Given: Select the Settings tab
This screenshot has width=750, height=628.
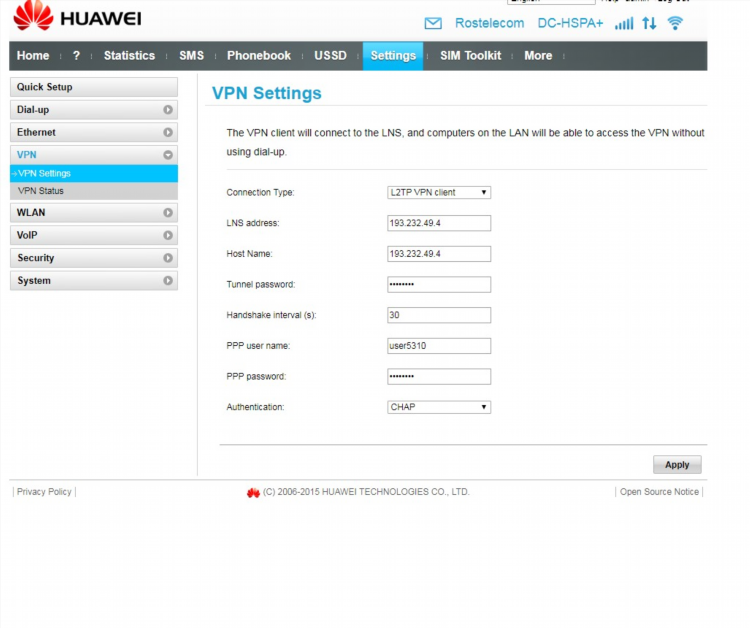Looking at the screenshot, I should (x=393, y=55).
